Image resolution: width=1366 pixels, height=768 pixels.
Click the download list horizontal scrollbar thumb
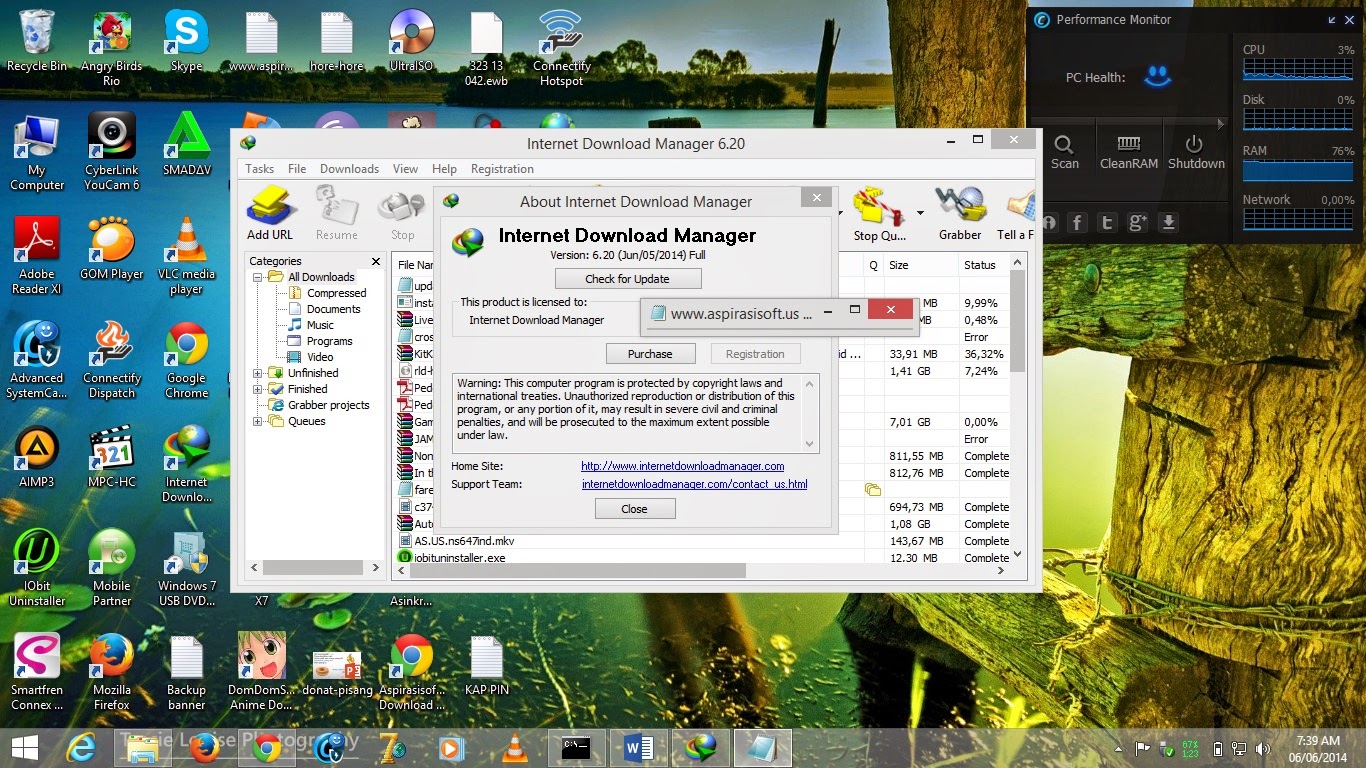click(x=578, y=571)
